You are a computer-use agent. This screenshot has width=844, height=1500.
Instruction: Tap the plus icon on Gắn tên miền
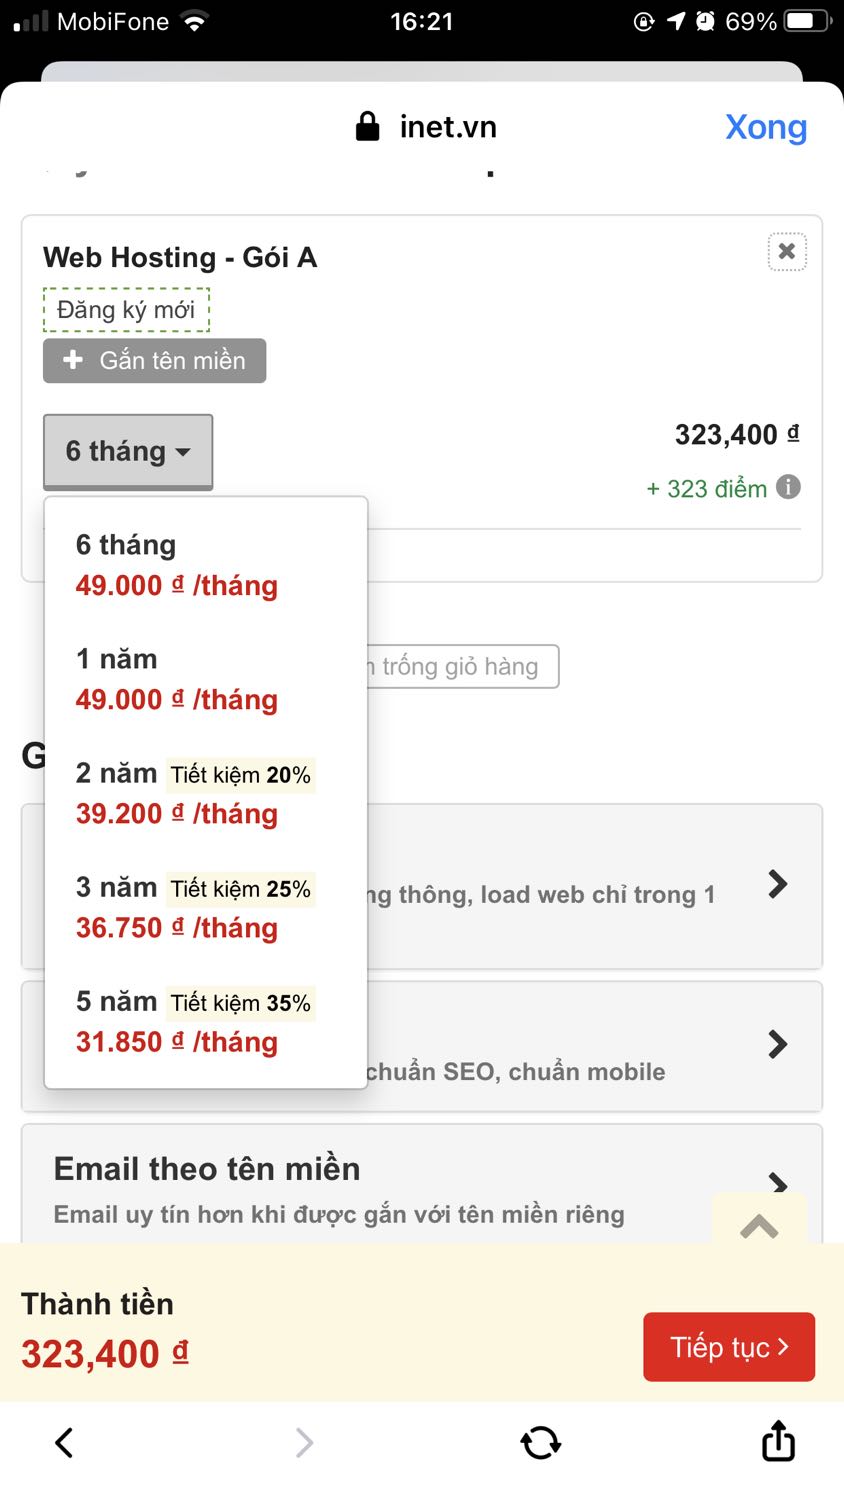pos(73,360)
